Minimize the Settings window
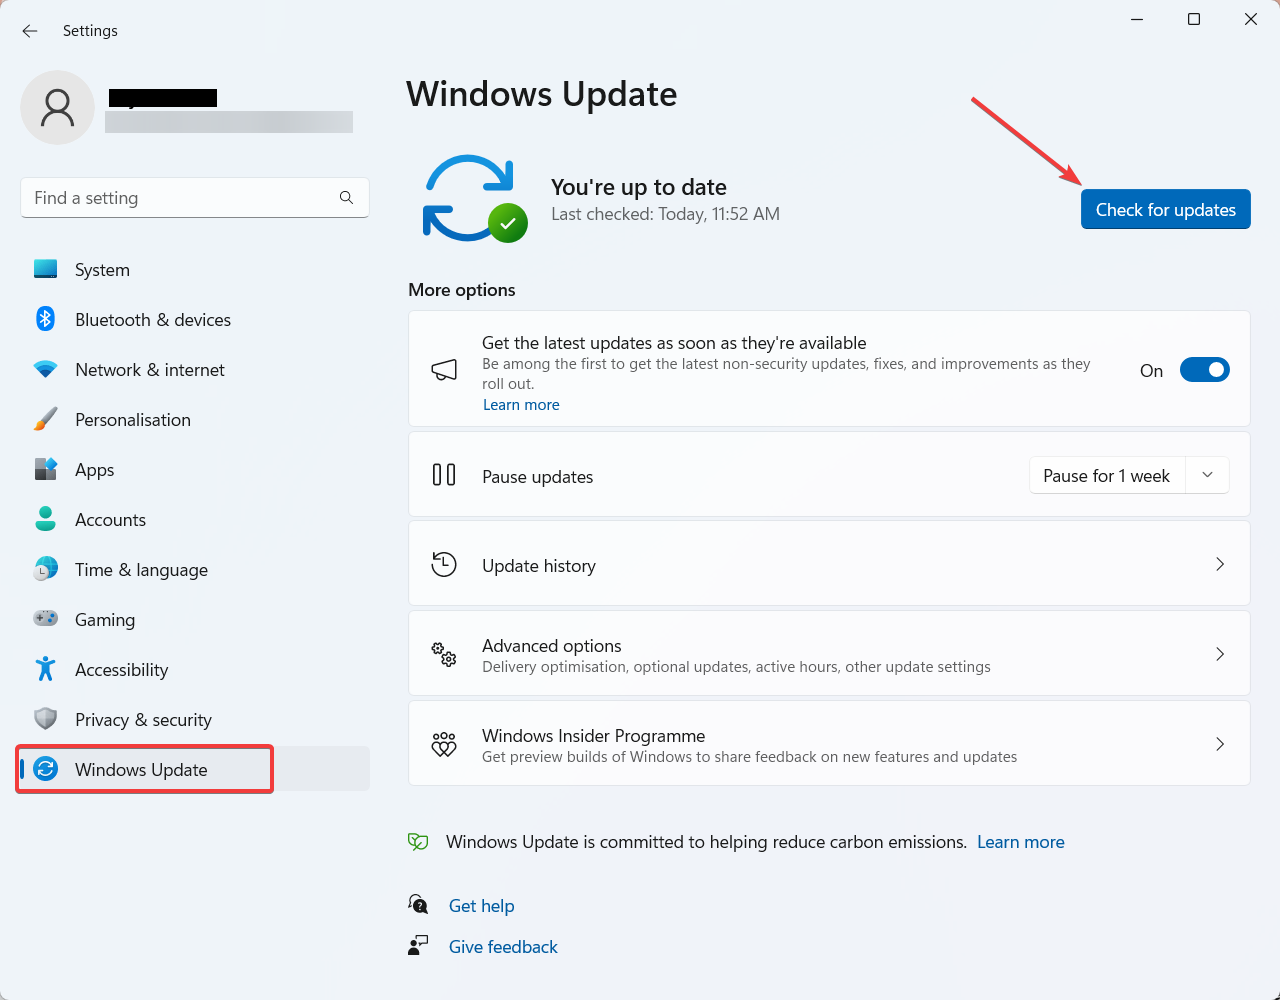Viewport: 1280px width, 1000px height. pyautogui.click(x=1137, y=19)
